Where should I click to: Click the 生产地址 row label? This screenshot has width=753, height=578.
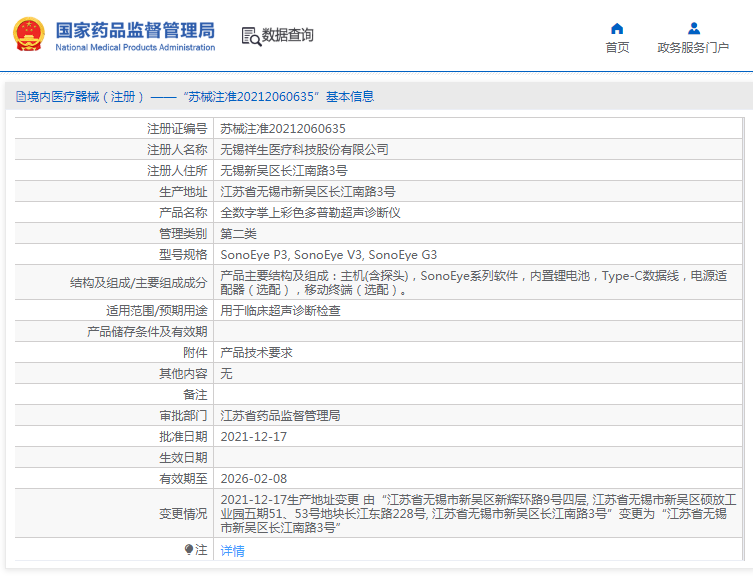coord(183,192)
